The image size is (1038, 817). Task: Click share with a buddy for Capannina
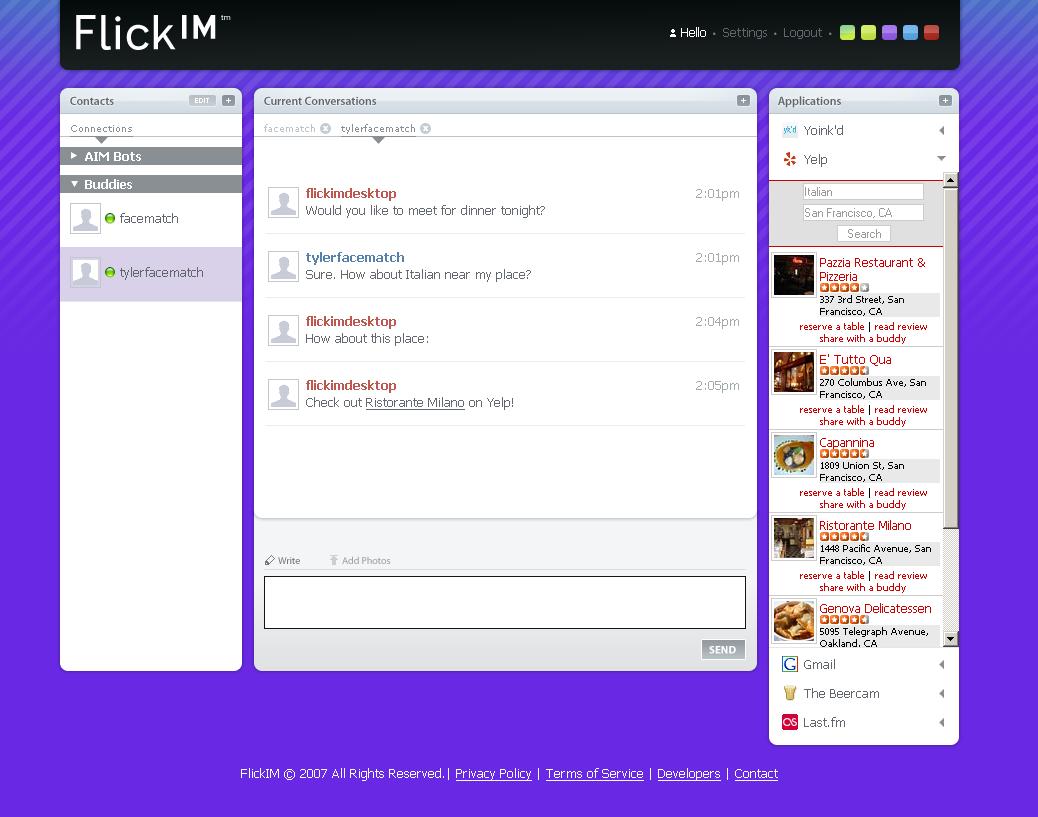(863, 505)
